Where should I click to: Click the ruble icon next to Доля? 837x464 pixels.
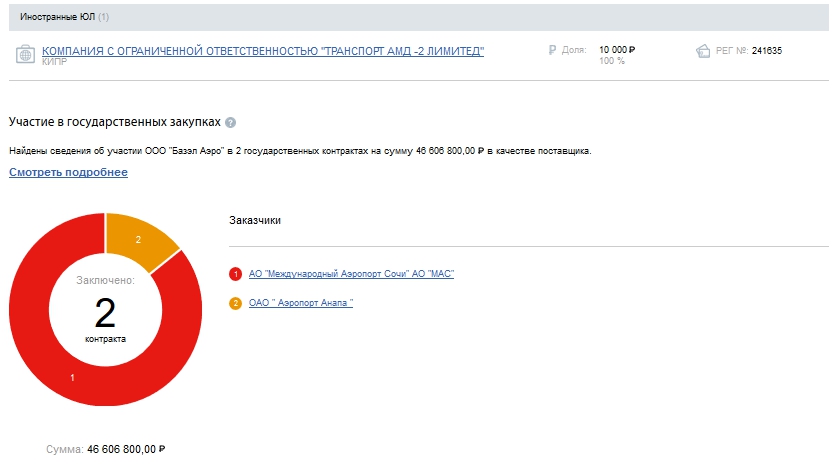pos(552,50)
